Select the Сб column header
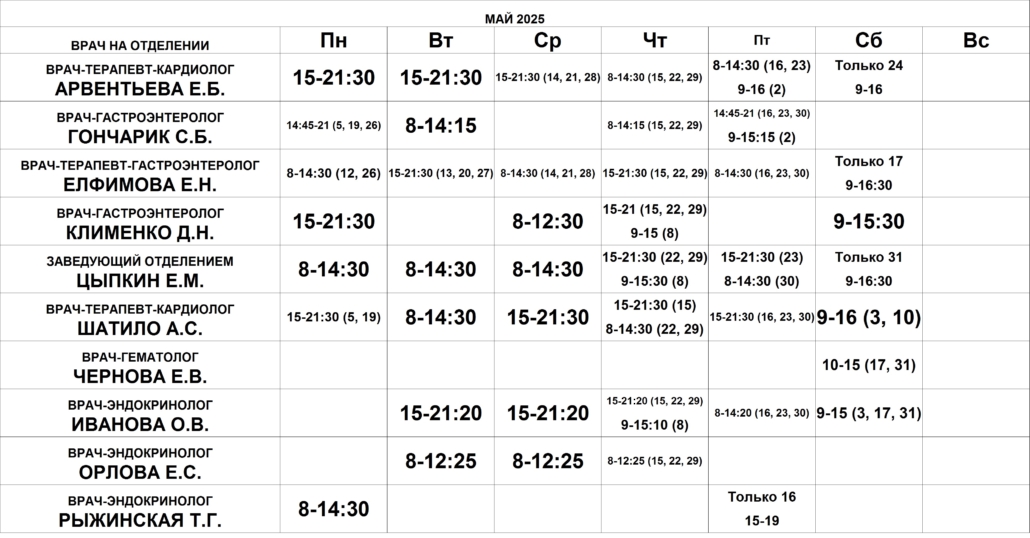Viewport: 1030px width, 538px height. [x=869, y=40]
